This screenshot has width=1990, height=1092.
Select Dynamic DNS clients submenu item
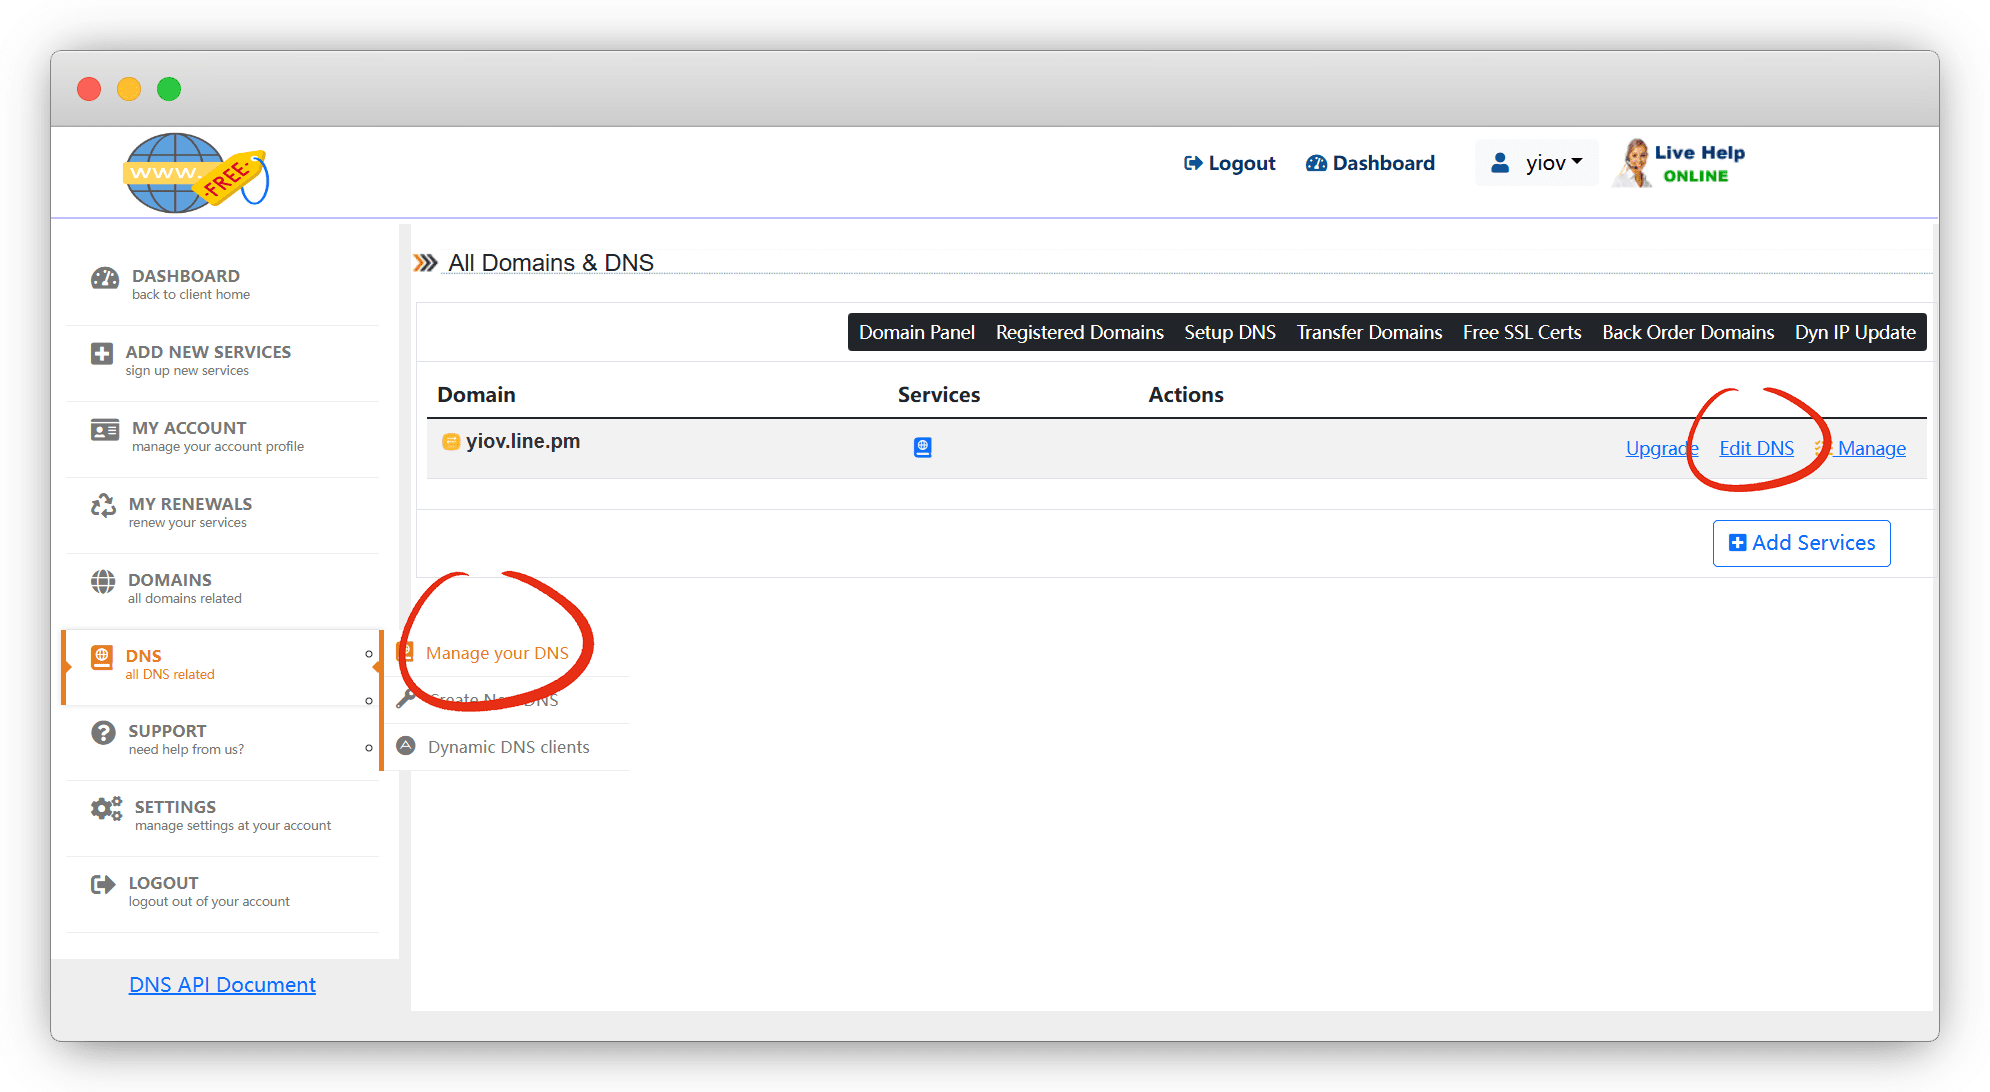508,747
